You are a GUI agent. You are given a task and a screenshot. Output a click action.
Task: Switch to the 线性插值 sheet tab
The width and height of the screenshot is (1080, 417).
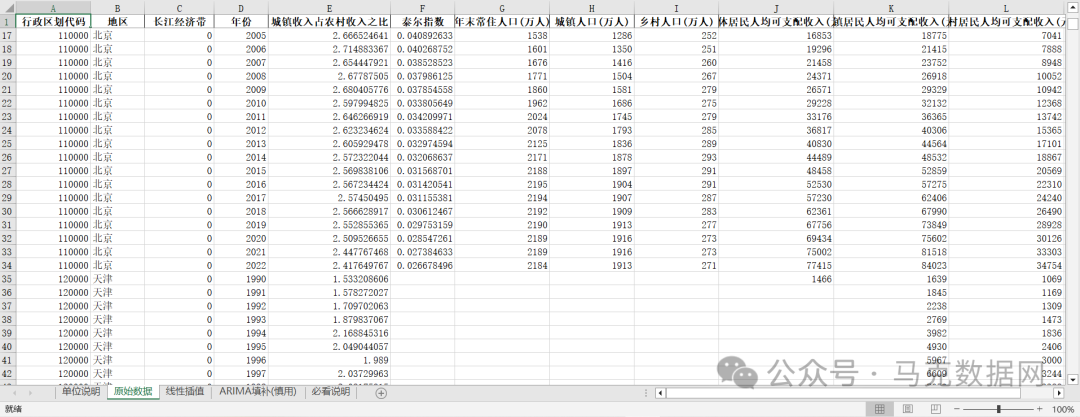click(x=185, y=393)
